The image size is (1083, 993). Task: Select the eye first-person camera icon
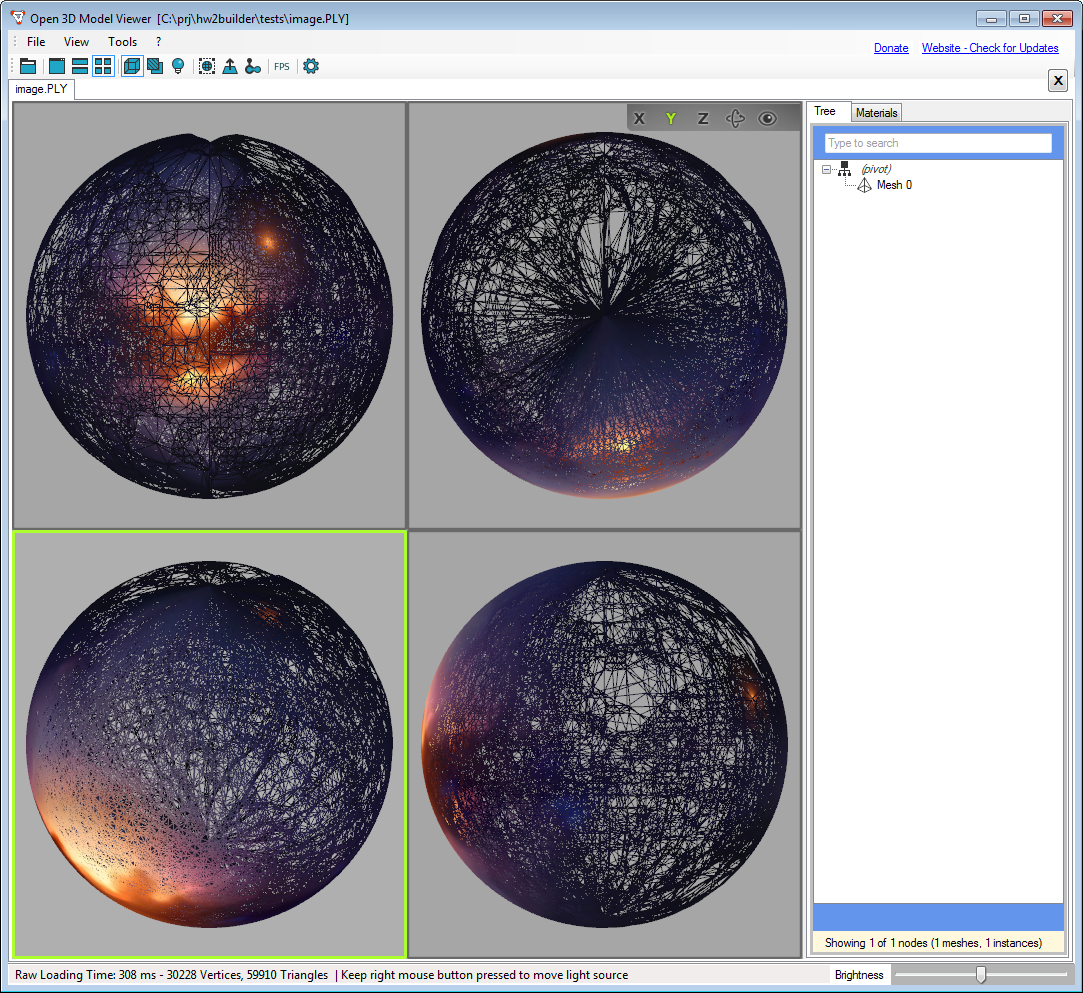(x=767, y=119)
